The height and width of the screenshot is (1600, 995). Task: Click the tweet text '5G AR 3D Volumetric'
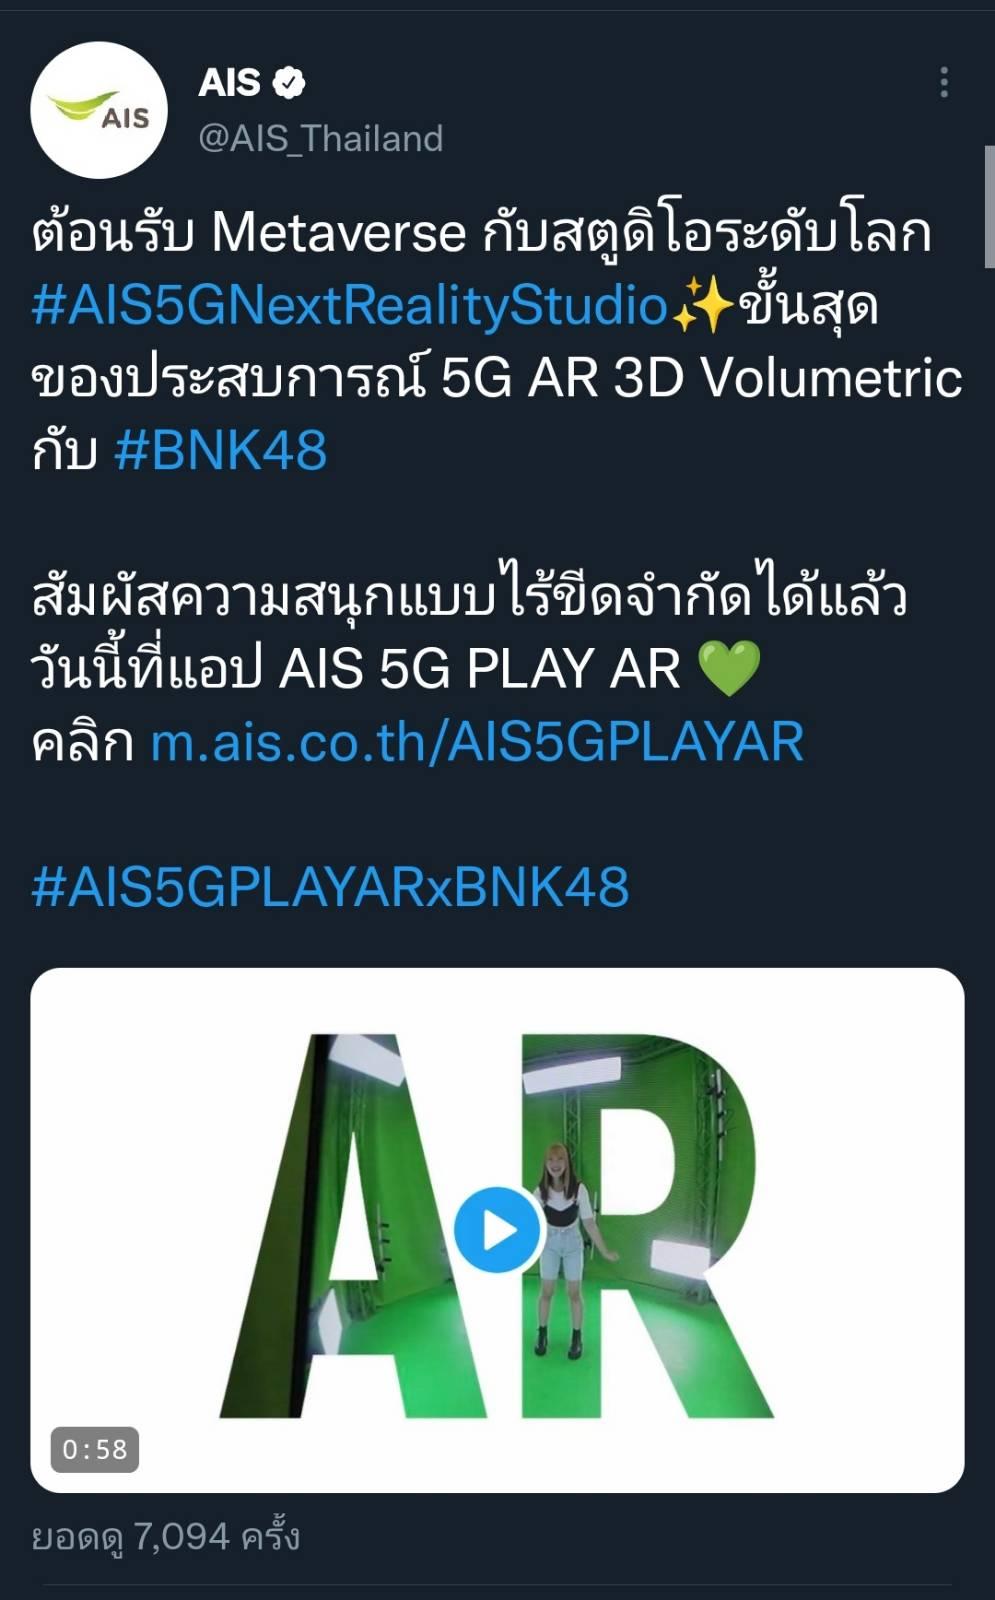(x=702, y=379)
